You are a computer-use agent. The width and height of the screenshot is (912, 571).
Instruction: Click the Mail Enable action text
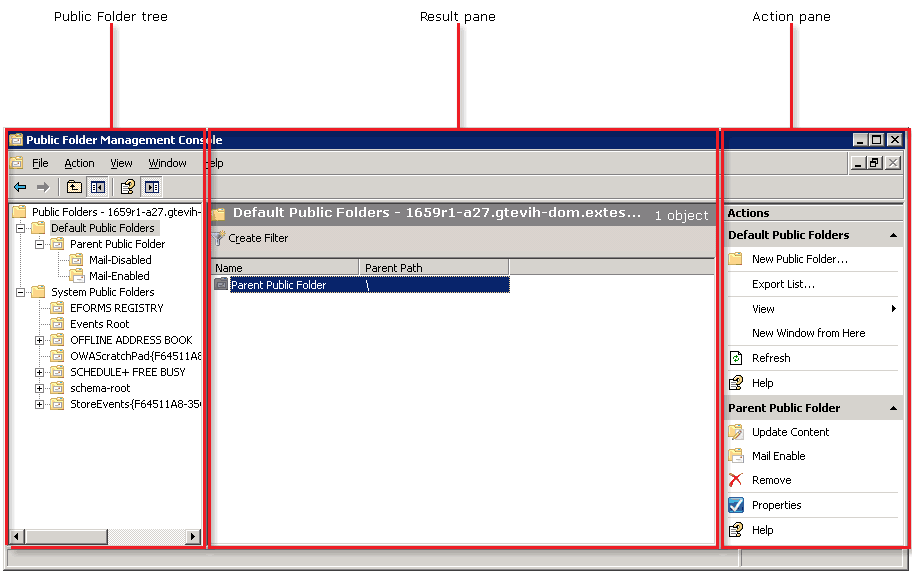coord(779,456)
